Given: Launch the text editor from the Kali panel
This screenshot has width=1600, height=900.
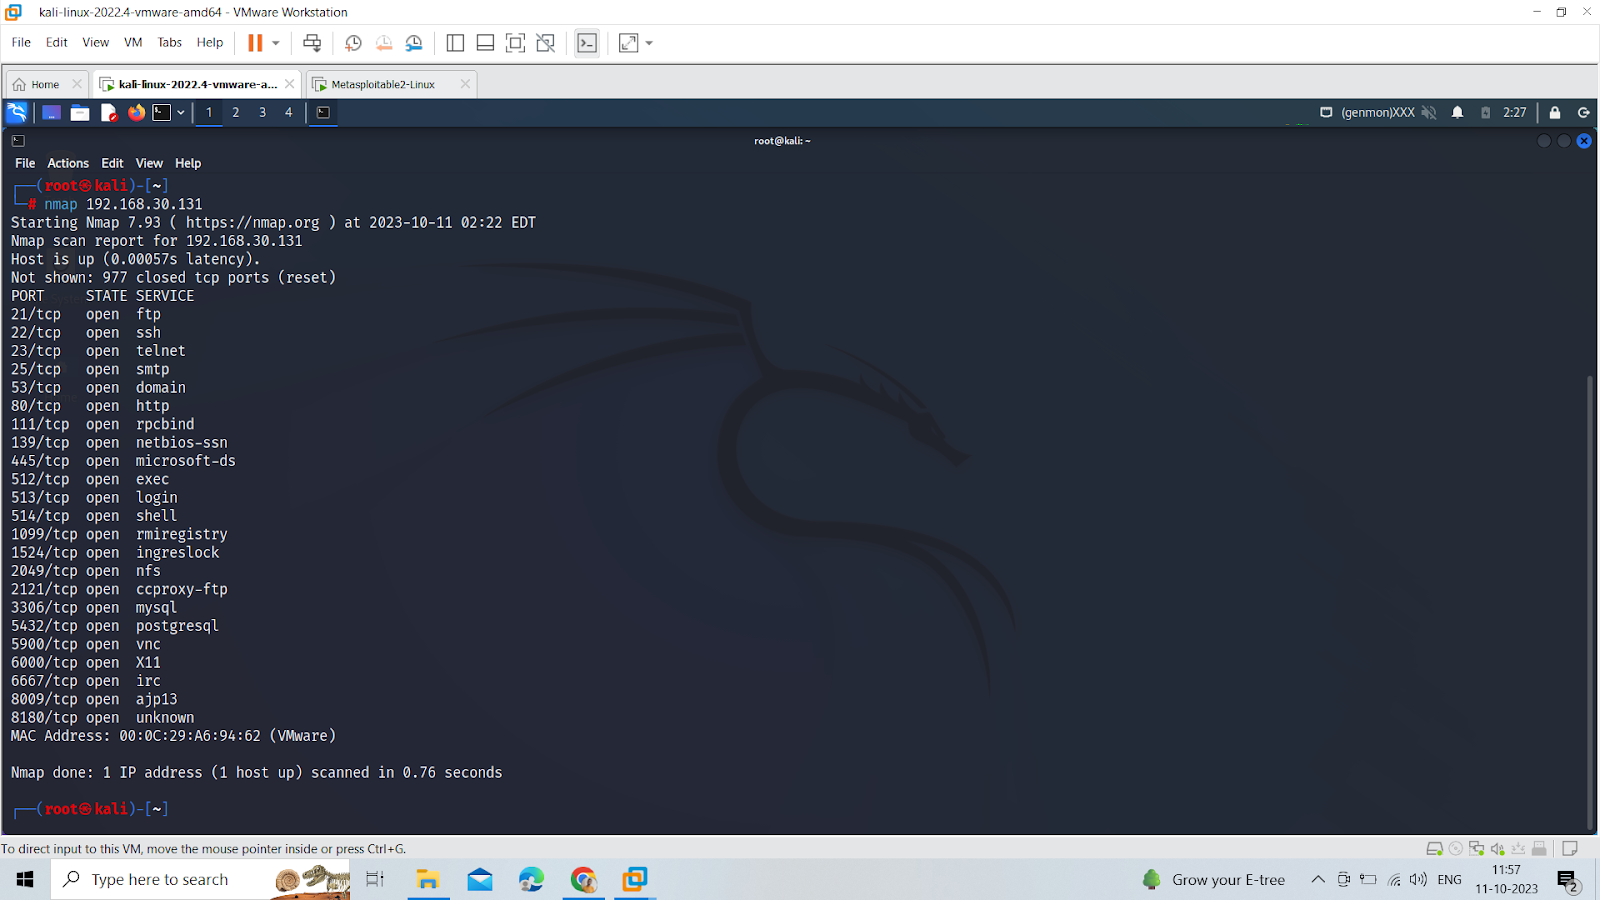Looking at the screenshot, I should coord(109,113).
